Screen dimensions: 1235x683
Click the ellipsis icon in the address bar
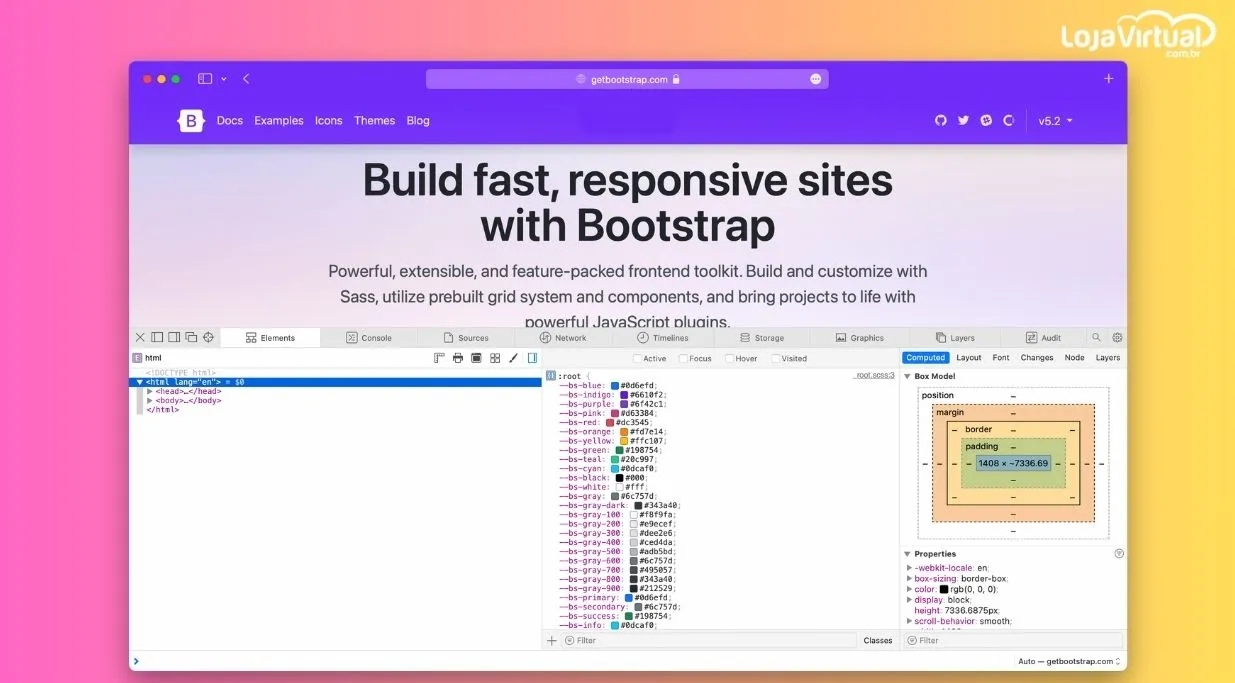(x=816, y=79)
